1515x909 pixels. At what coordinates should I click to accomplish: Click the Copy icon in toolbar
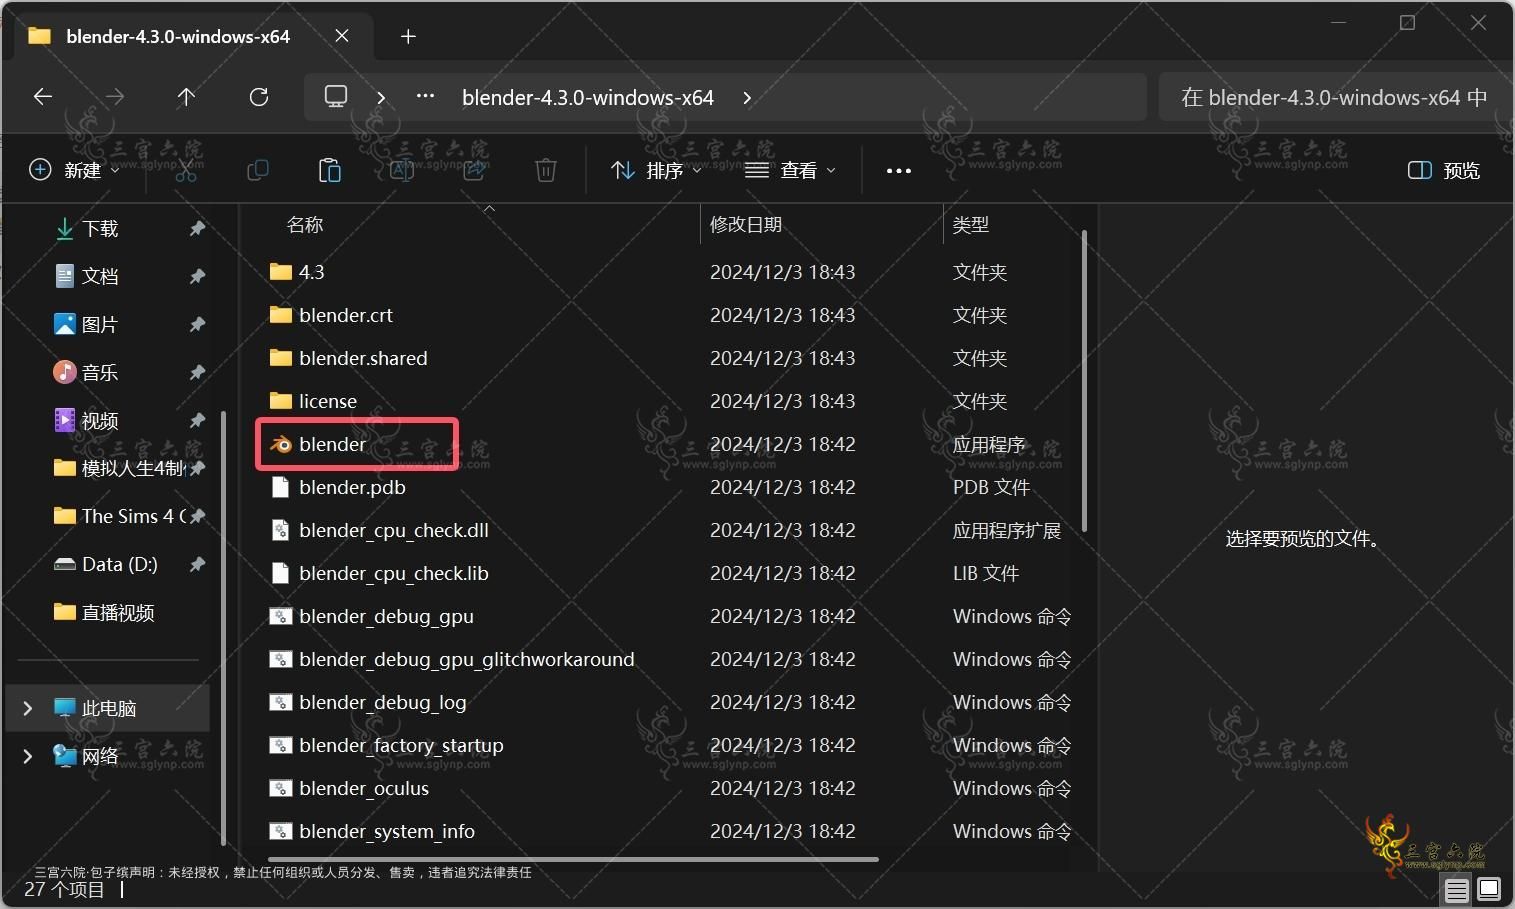[258, 170]
